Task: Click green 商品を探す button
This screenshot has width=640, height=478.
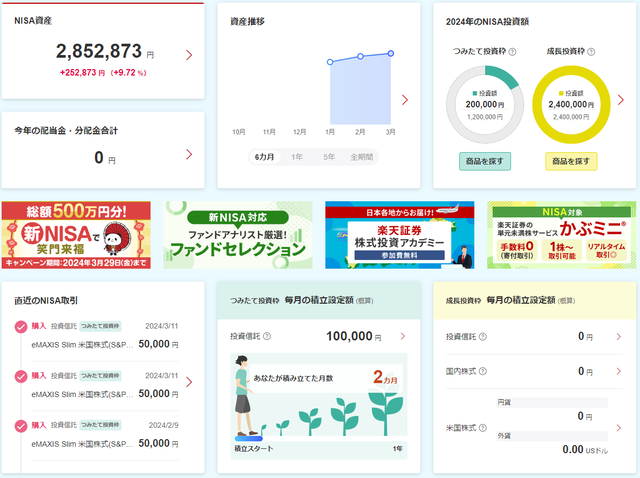Action: [484, 161]
